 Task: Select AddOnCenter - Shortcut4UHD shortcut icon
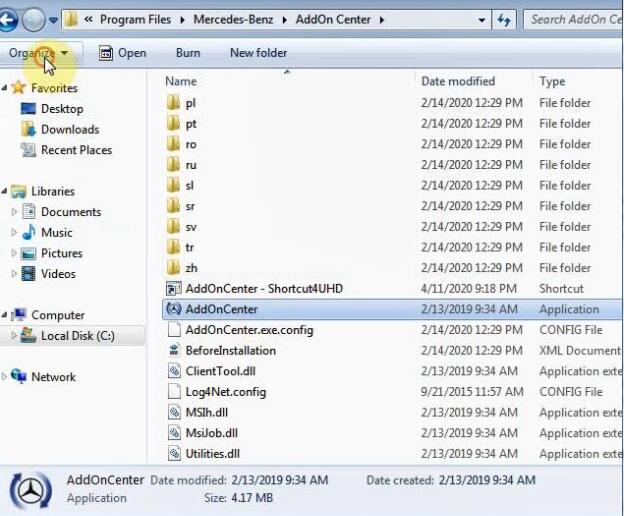tap(174, 289)
